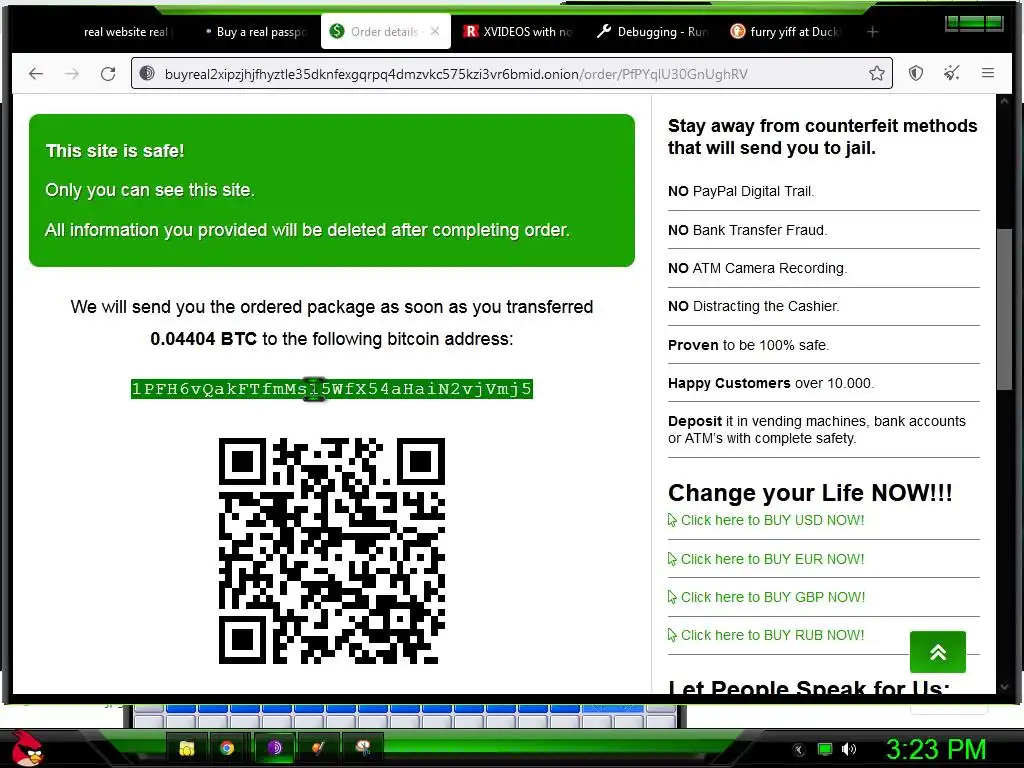Click the forward navigation arrow
This screenshot has width=1024, height=768.
pyautogui.click(x=72, y=74)
